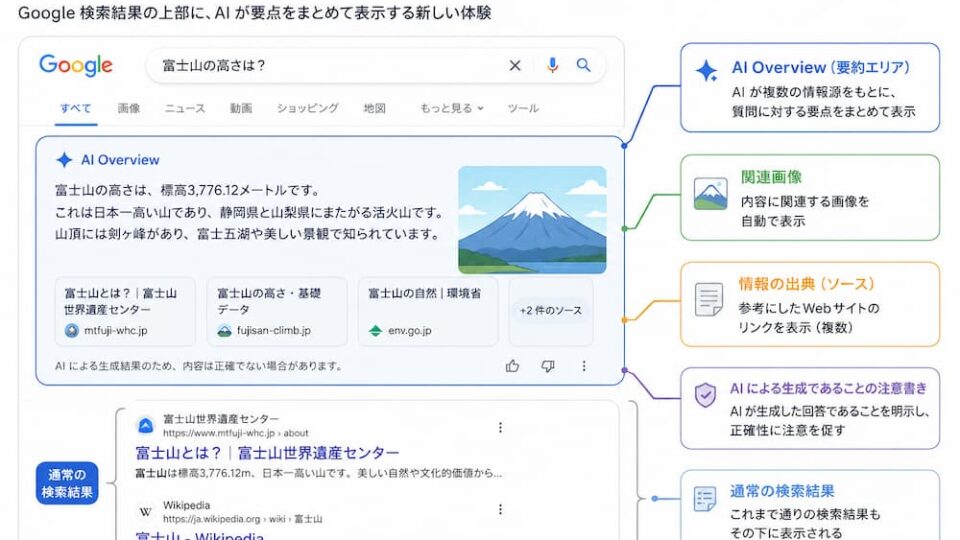Start voice search with the microphone icon
Viewport: 960px width, 540px height.
[x=552, y=66]
